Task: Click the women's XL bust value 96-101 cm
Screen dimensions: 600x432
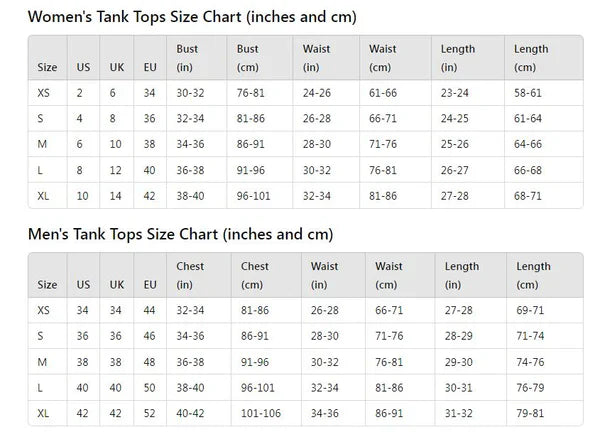Action: pos(256,196)
